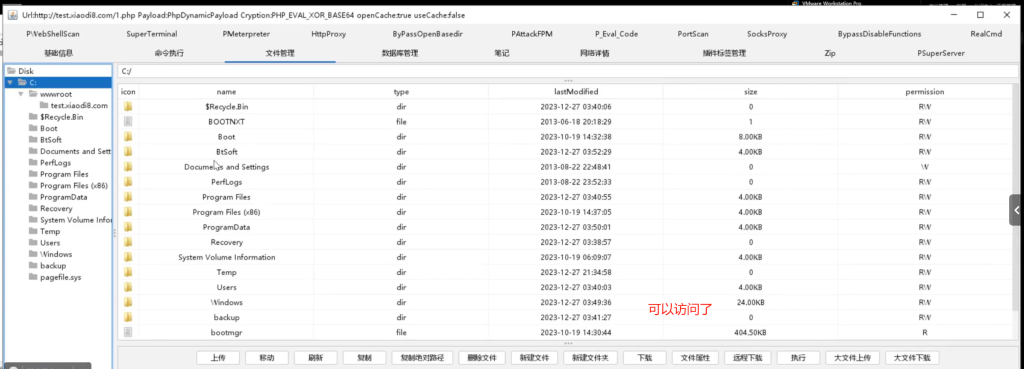Select Users folder in directory tree

point(50,243)
